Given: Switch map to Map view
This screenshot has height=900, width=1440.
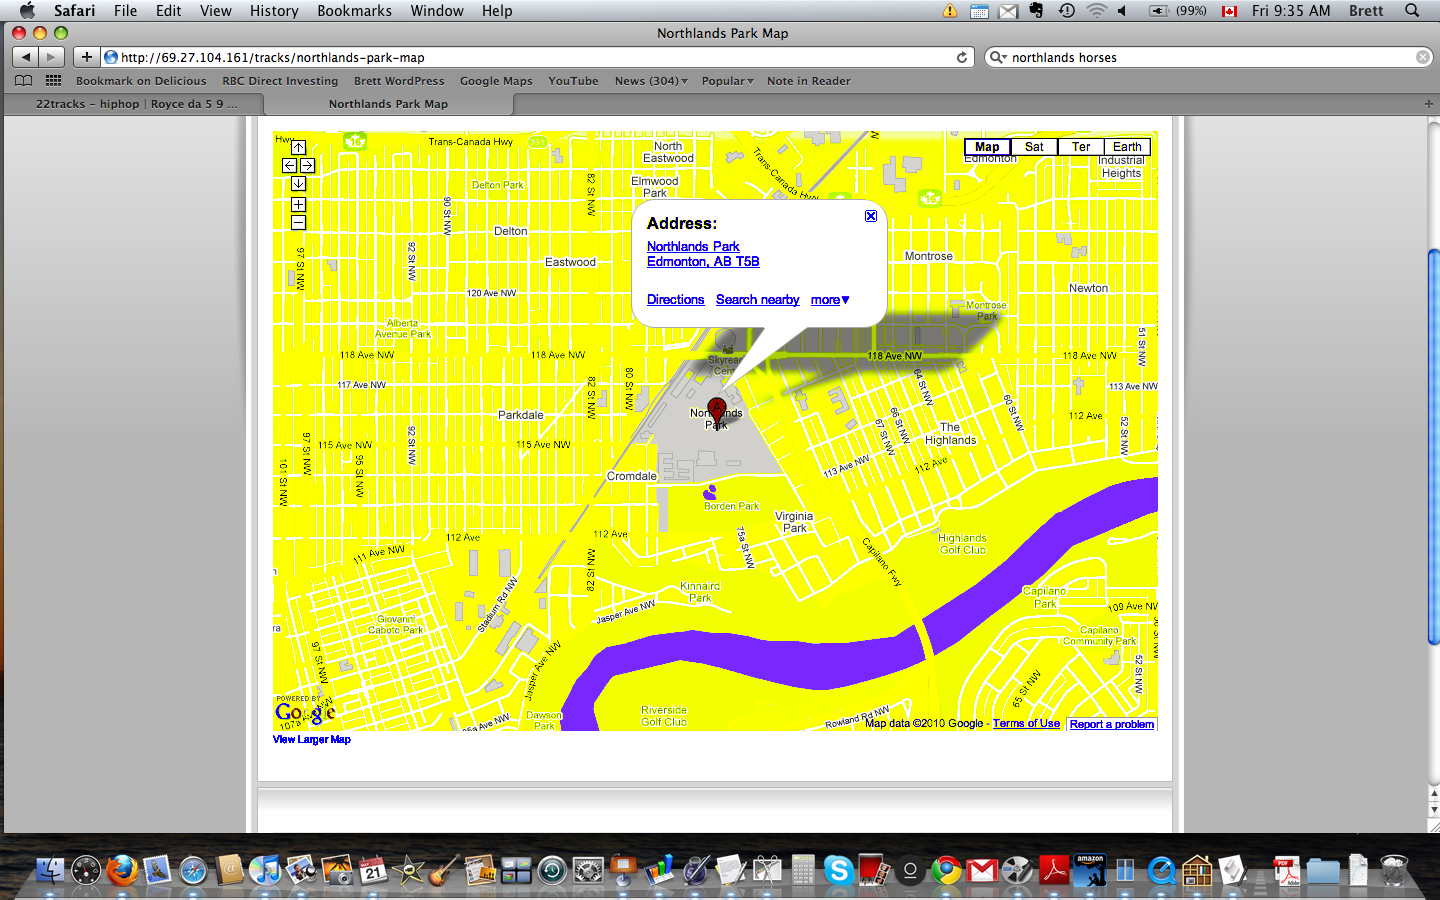Looking at the screenshot, I should tap(987, 147).
